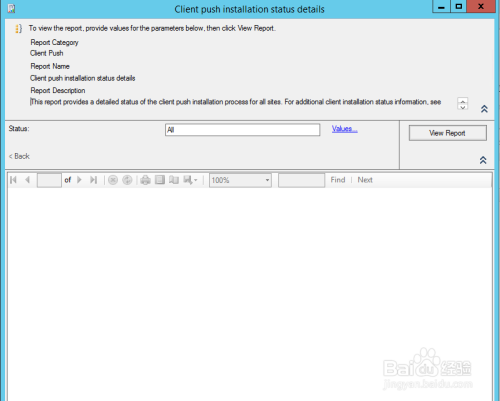This screenshot has height=401, width=500.
Task: Click the View Report button
Action: pos(448,133)
